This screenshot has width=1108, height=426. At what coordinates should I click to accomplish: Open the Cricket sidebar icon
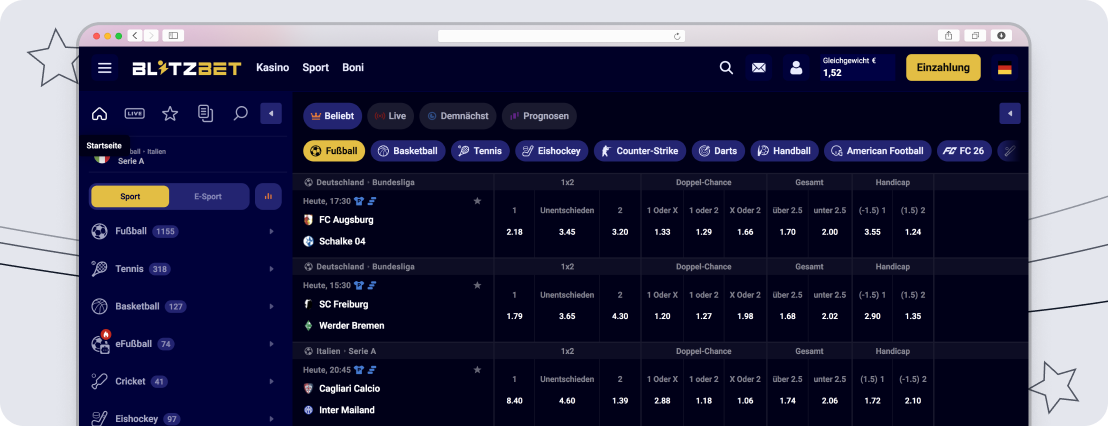[100, 381]
